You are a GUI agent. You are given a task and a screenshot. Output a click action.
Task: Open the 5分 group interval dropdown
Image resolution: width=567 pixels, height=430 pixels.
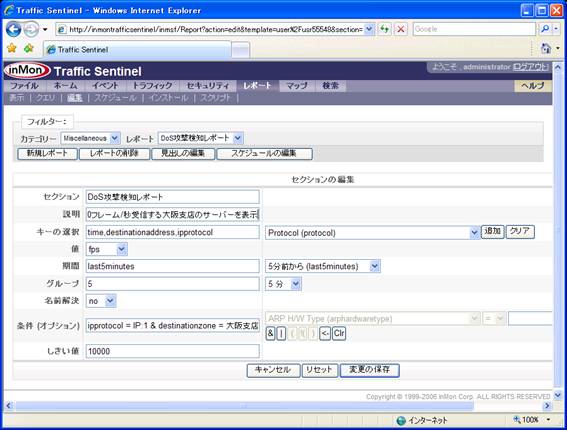tap(283, 284)
